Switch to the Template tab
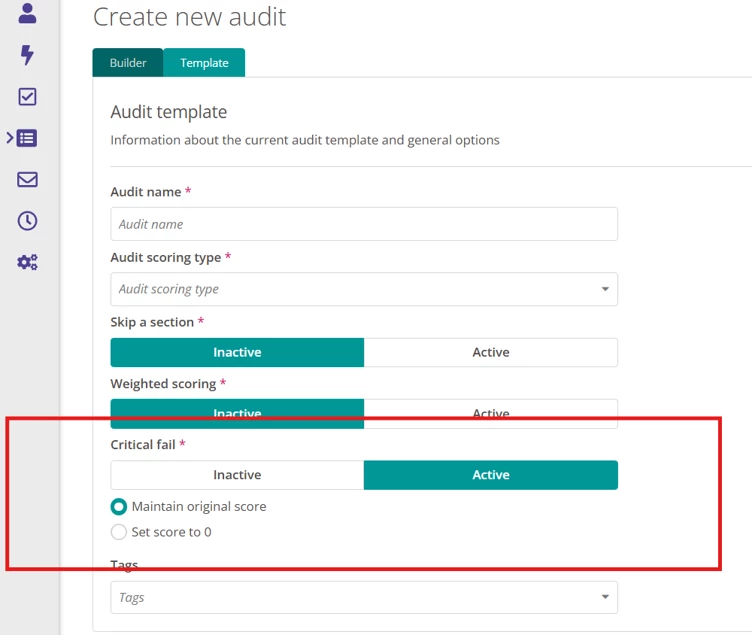 pos(204,63)
